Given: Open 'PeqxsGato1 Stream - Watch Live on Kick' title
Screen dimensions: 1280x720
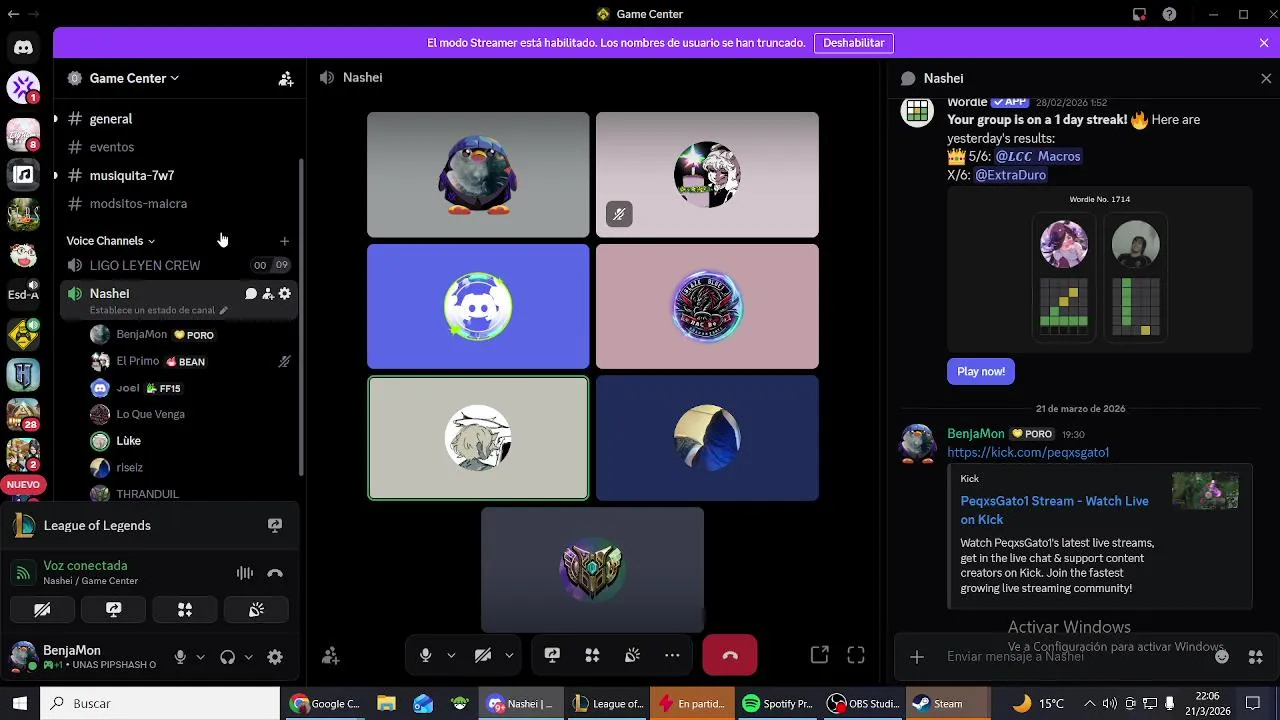Looking at the screenshot, I should click(x=1055, y=510).
